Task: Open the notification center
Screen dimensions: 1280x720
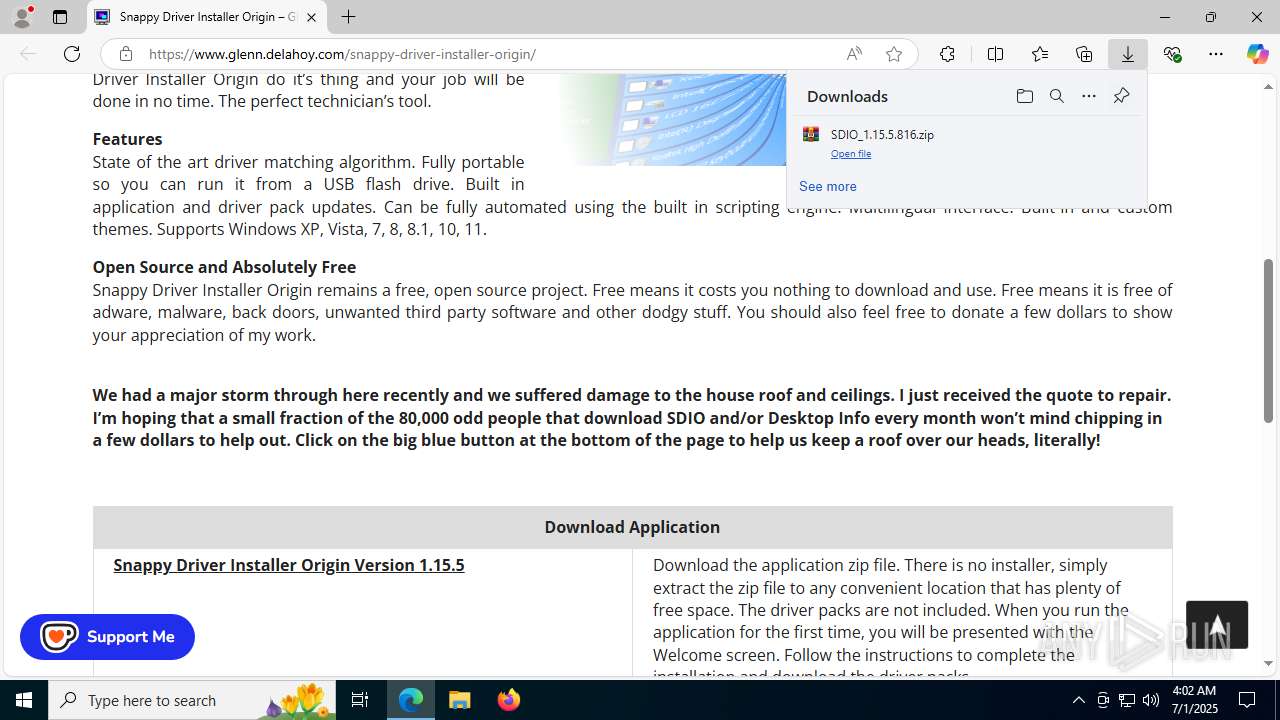Action: click(1247, 700)
